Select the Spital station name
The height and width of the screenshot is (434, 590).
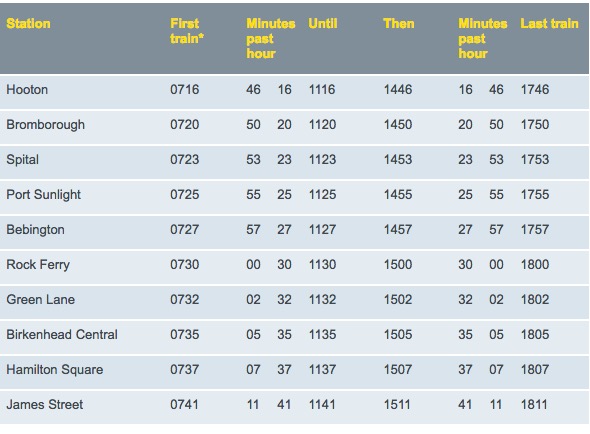click(23, 160)
